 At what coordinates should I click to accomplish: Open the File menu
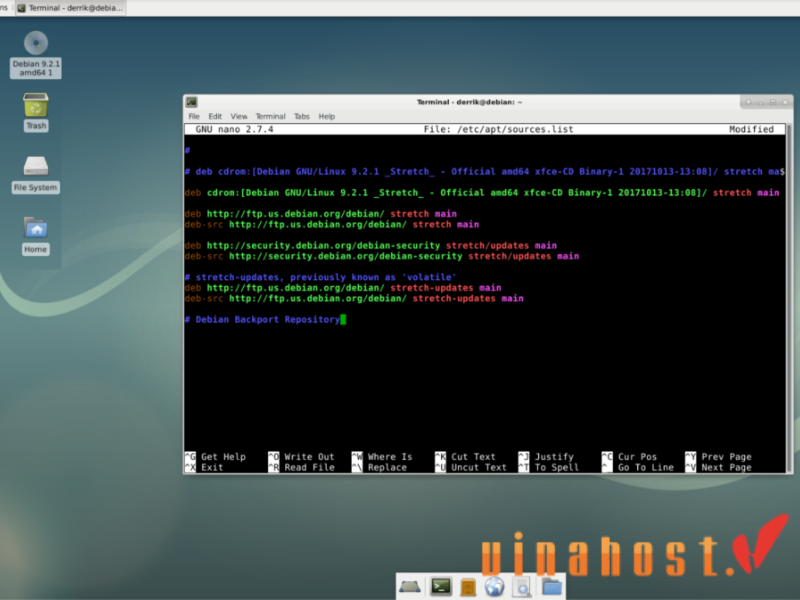point(194,116)
